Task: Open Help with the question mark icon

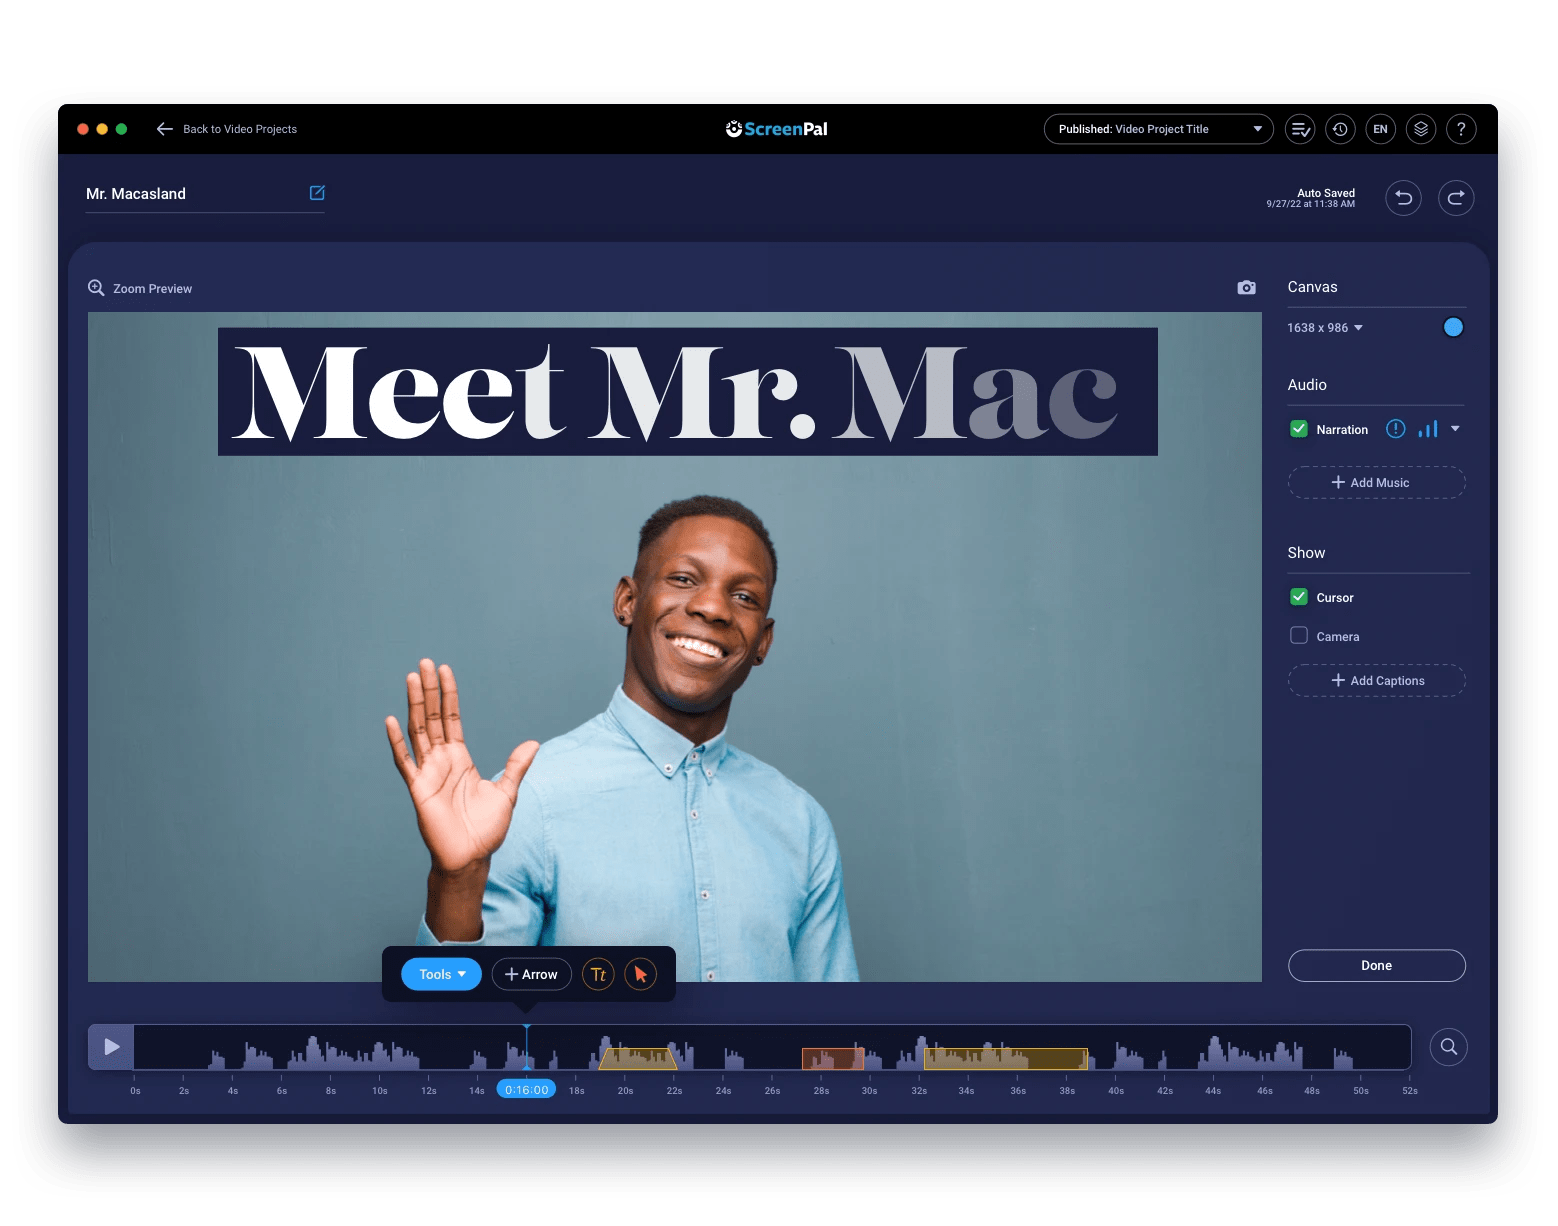Action: [x=1461, y=129]
